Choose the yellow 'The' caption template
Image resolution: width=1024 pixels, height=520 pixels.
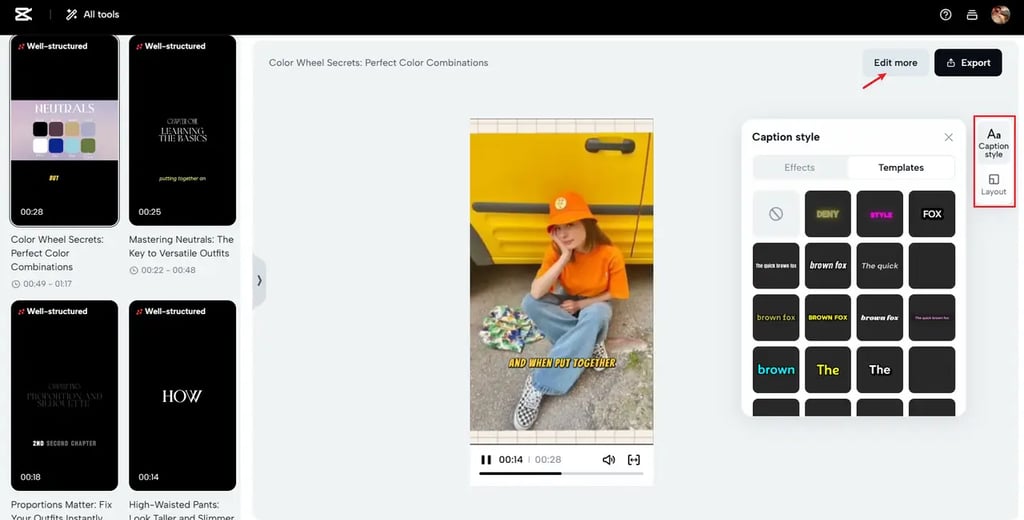click(827, 370)
